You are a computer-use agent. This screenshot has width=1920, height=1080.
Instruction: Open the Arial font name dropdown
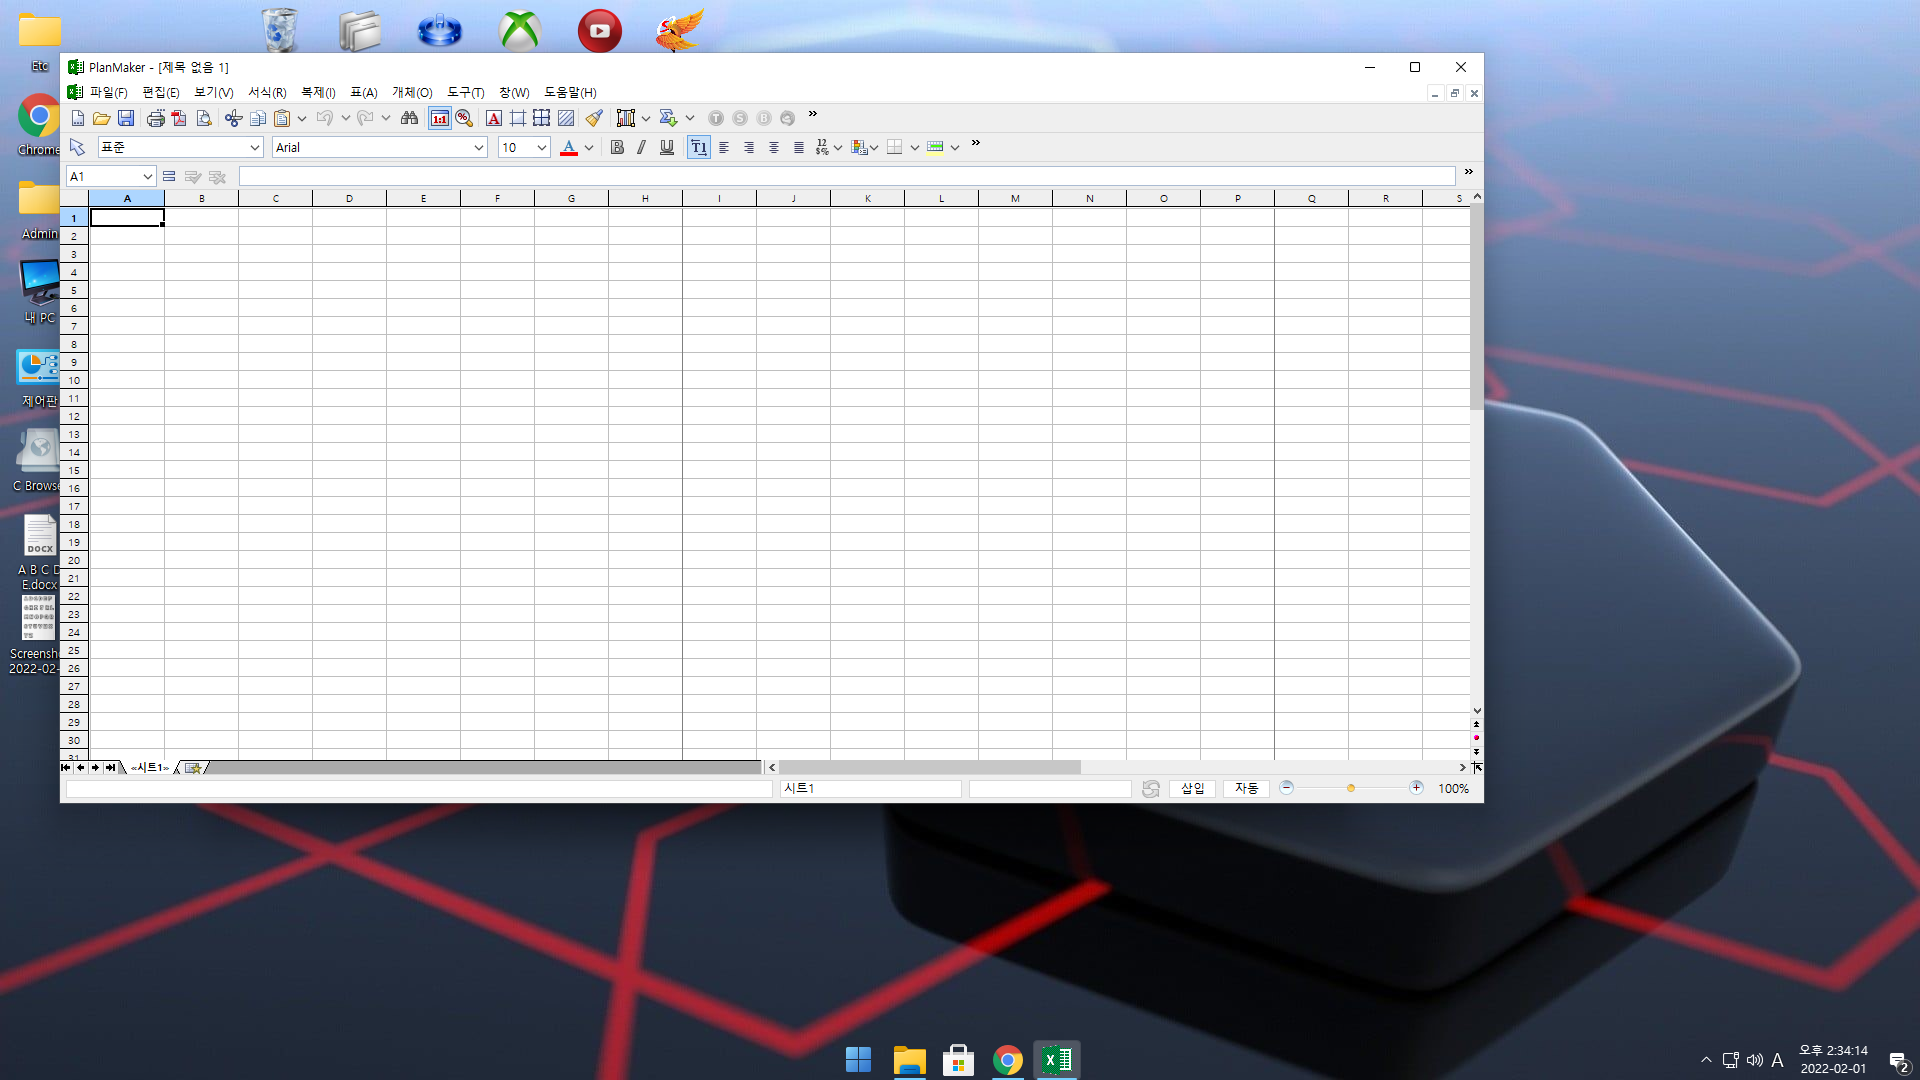pos(478,147)
